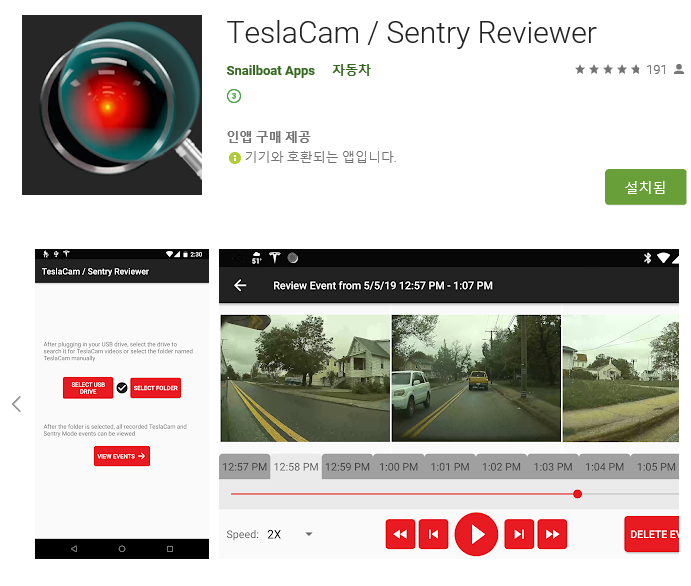This screenshot has height=586, width=691.
Task: Select the 1:02 PM timeline segment
Action: 502,467
